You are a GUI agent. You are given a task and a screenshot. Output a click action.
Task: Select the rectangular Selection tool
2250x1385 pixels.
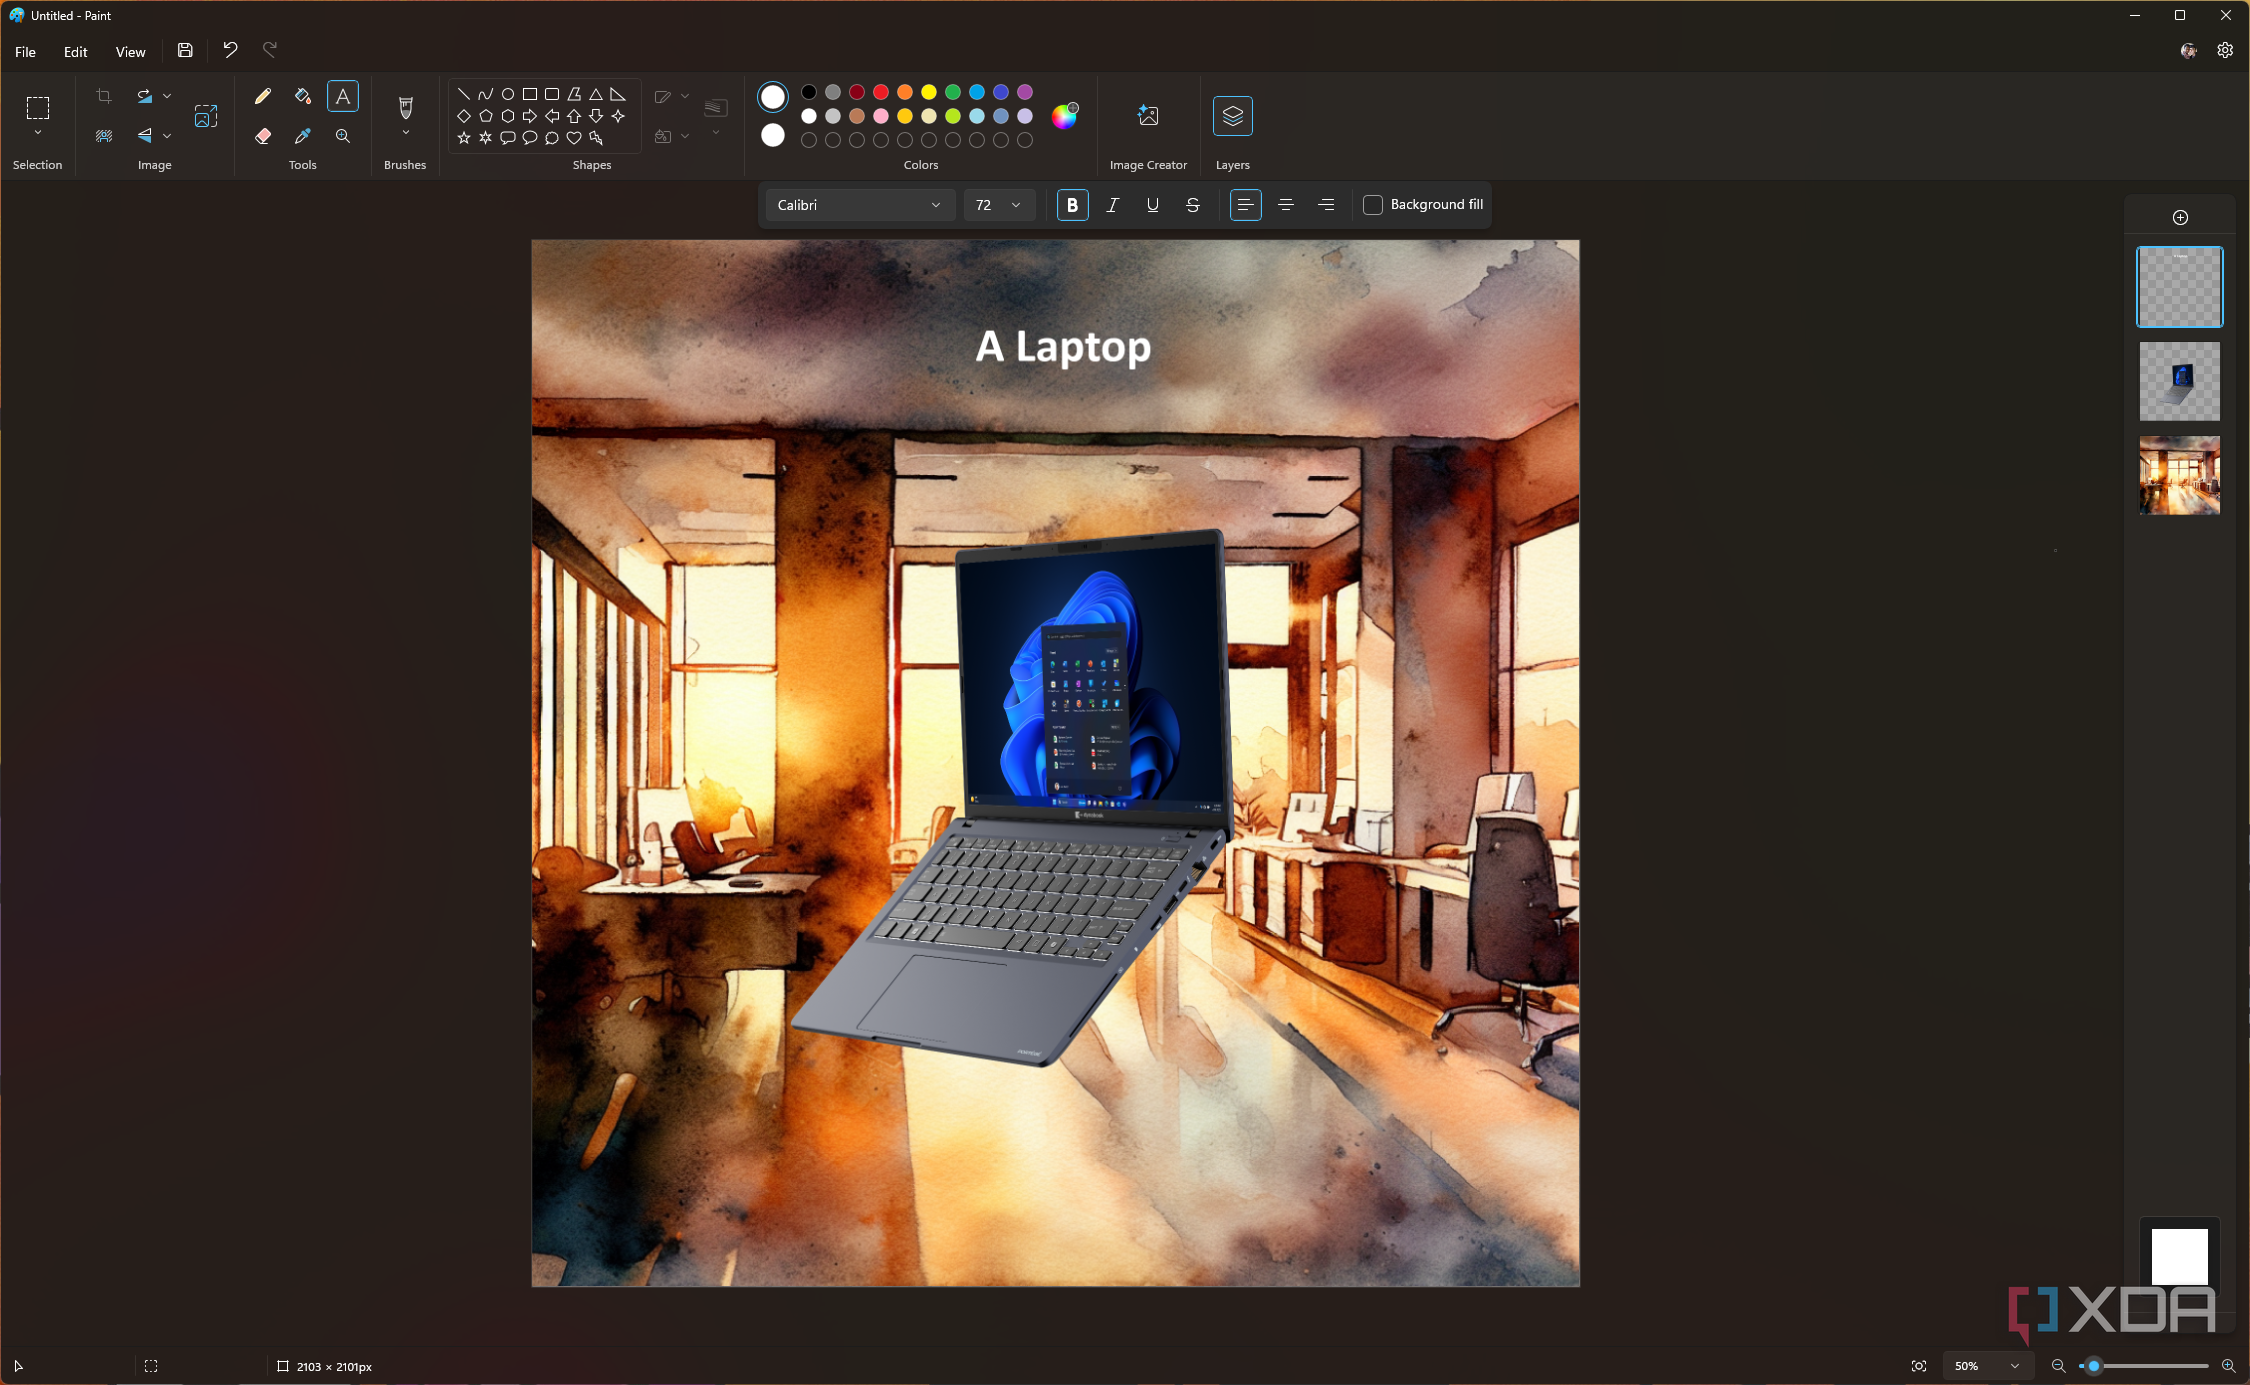[x=37, y=107]
